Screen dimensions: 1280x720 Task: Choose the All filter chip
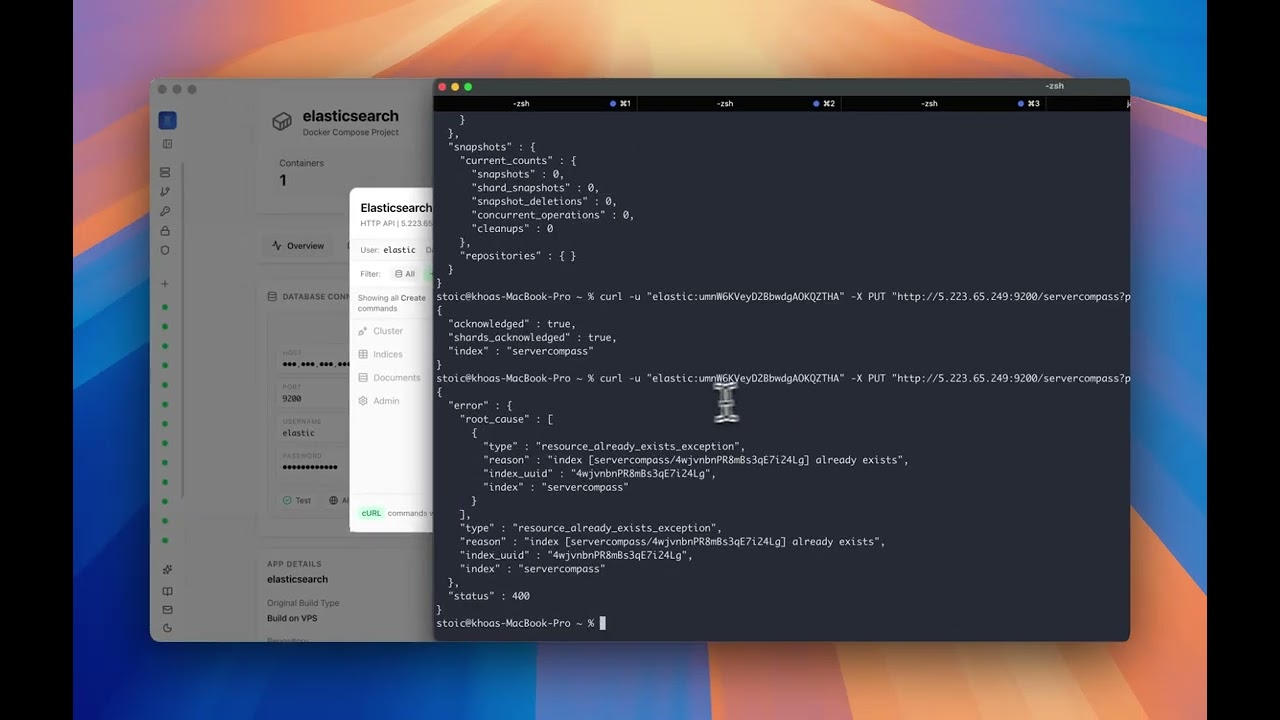click(x=404, y=274)
